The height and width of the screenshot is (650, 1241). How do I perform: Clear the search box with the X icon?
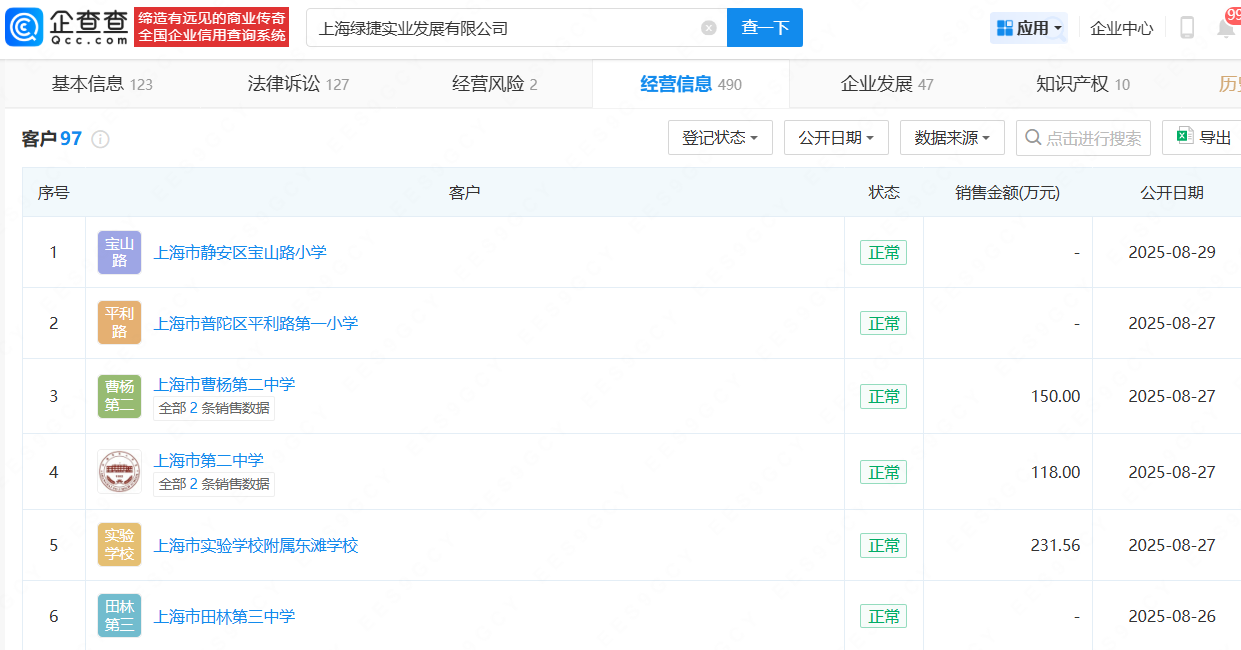tap(709, 28)
